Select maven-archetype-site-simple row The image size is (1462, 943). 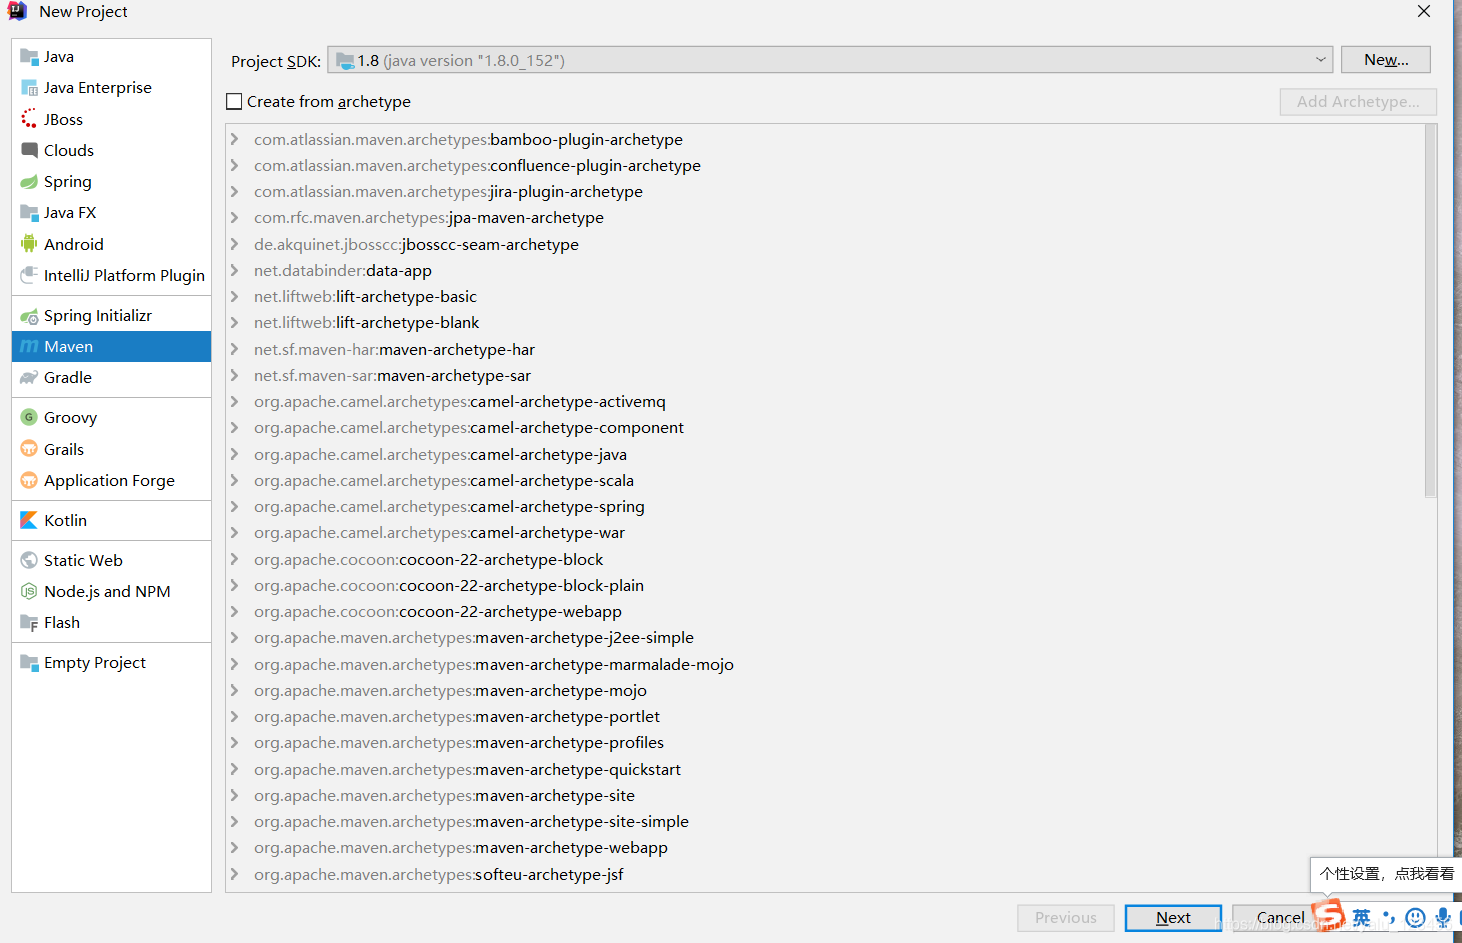(826, 821)
